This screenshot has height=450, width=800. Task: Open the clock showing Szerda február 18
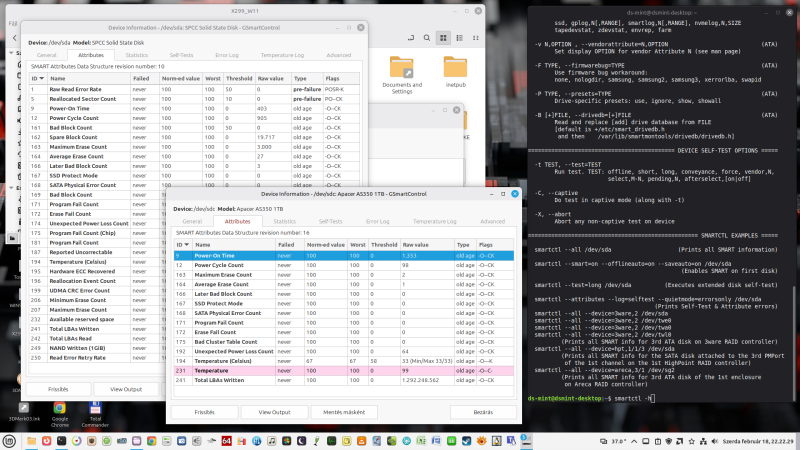point(758,441)
